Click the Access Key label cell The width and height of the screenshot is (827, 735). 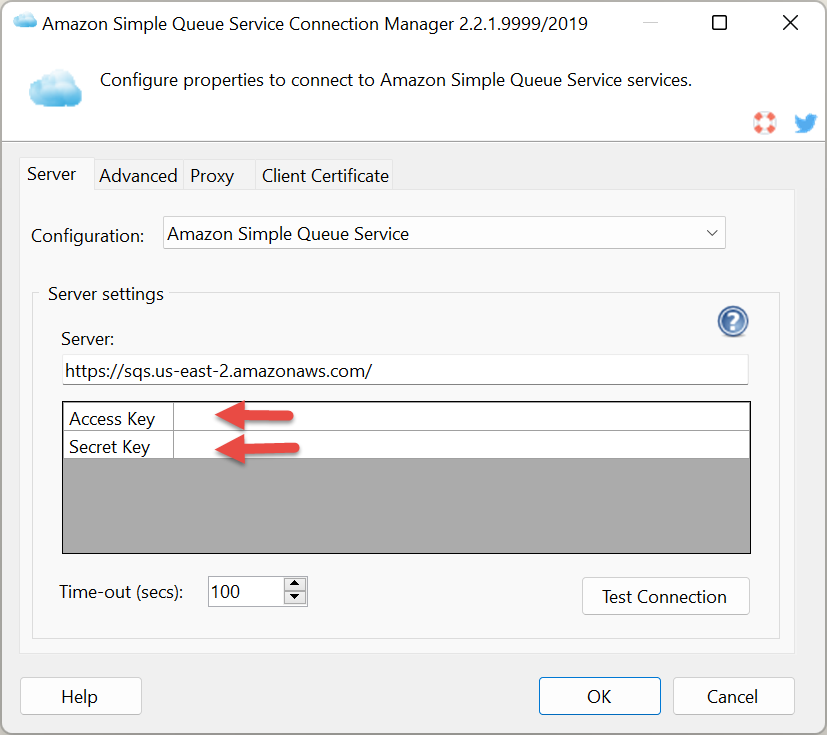(x=118, y=417)
